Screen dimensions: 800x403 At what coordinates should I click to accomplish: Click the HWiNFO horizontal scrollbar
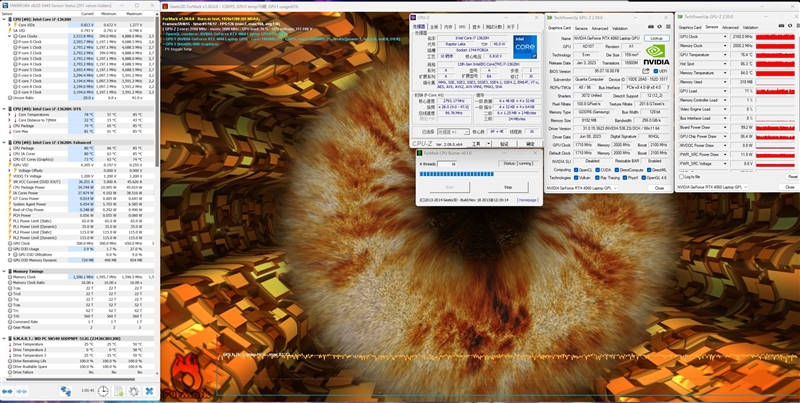(x=69, y=379)
